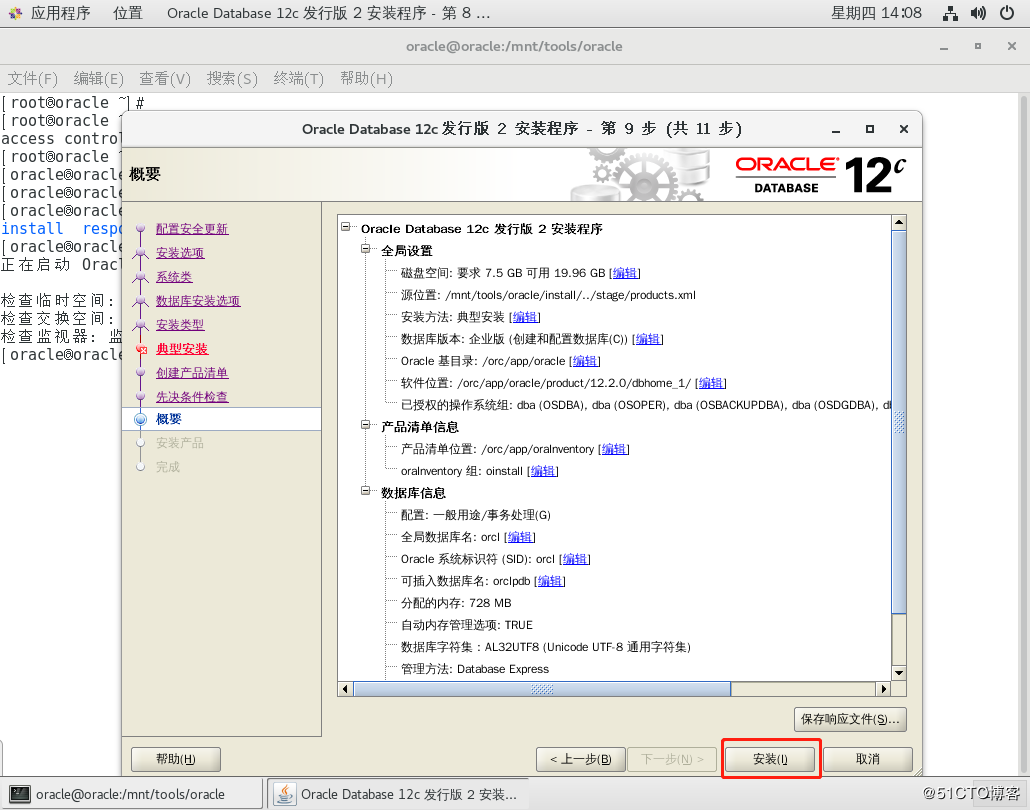Switch to terminal task in bottom taskbar
Viewport: 1030px width, 810px height.
(133, 794)
